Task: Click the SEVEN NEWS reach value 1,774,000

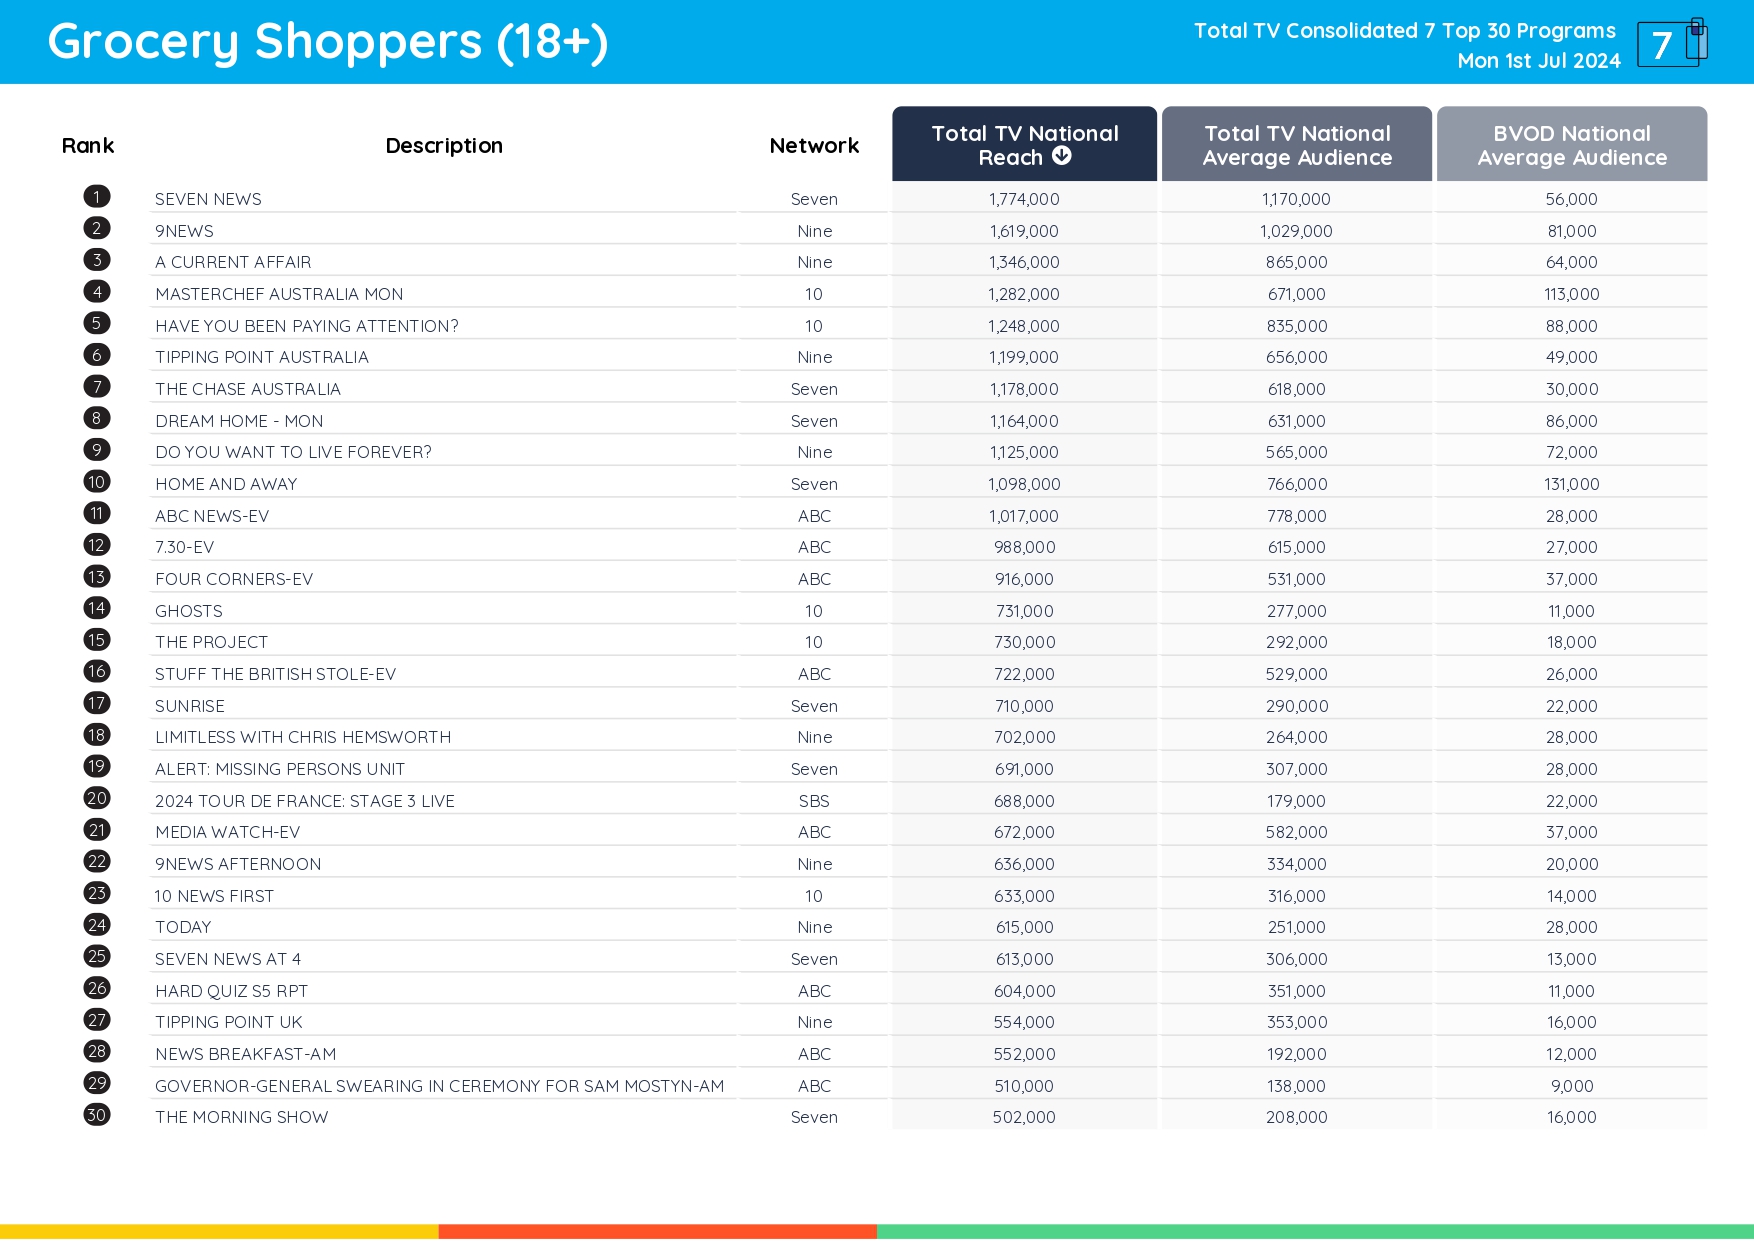Action: 1024,199
